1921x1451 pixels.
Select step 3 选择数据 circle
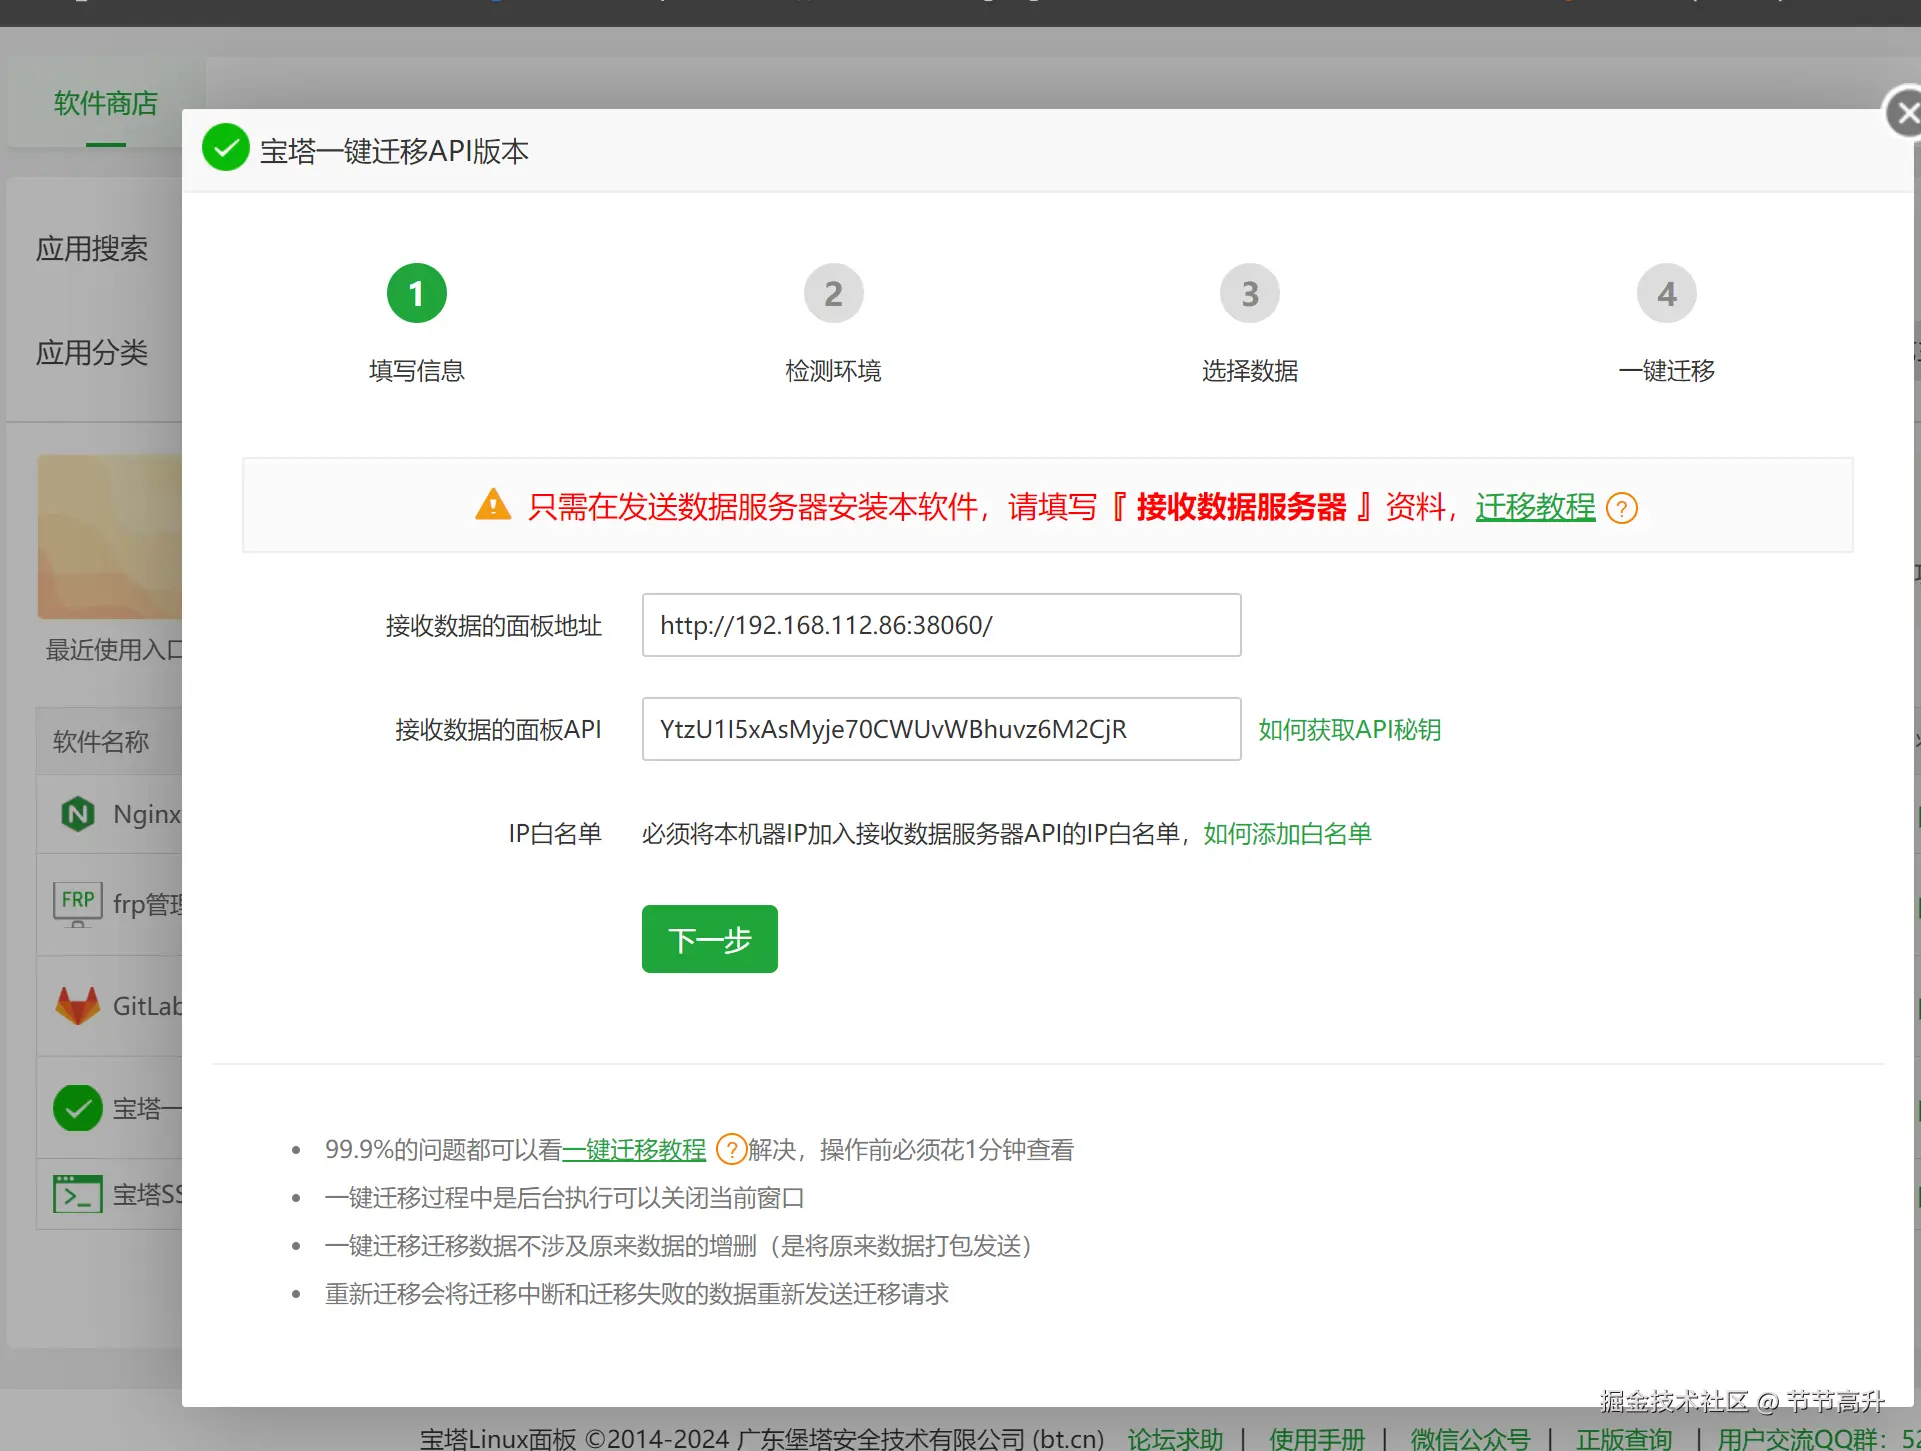pyautogui.click(x=1249, y=294)
